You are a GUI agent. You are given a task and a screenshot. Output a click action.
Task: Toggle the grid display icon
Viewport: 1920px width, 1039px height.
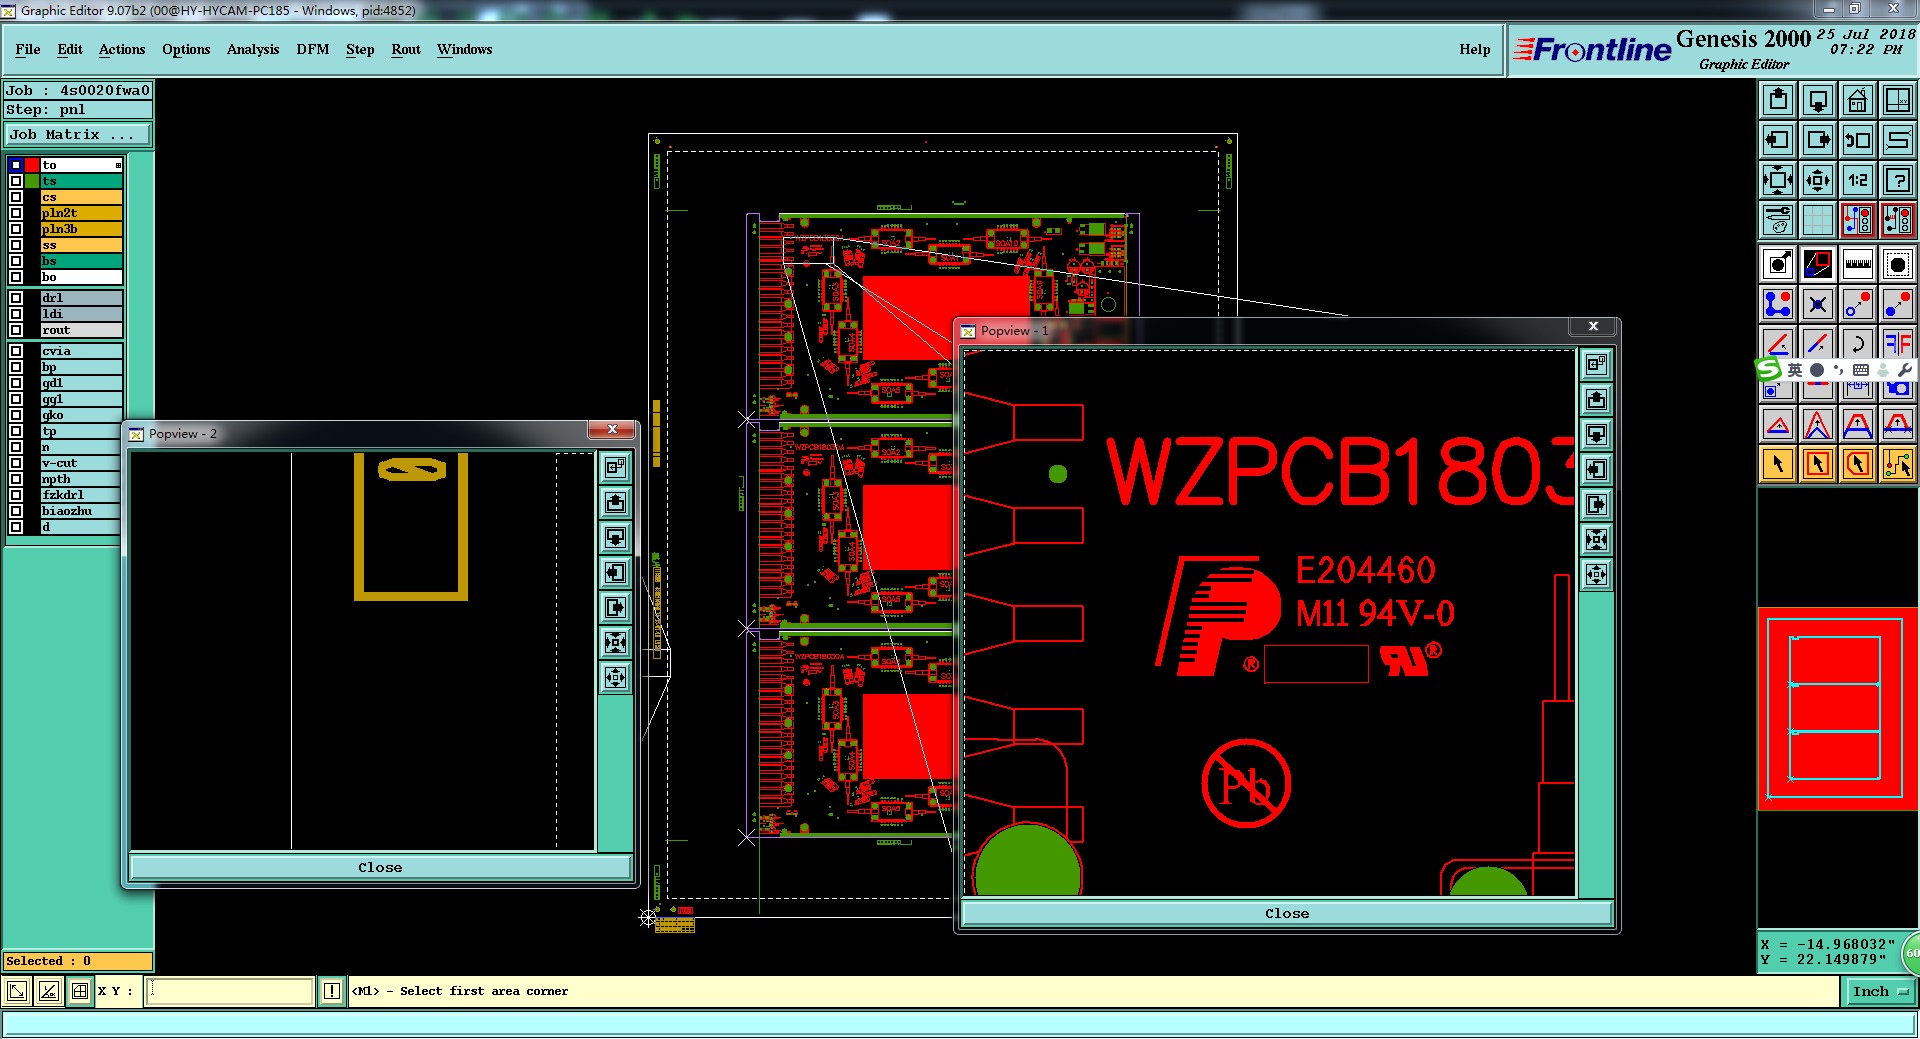[x=1817, y=219]
